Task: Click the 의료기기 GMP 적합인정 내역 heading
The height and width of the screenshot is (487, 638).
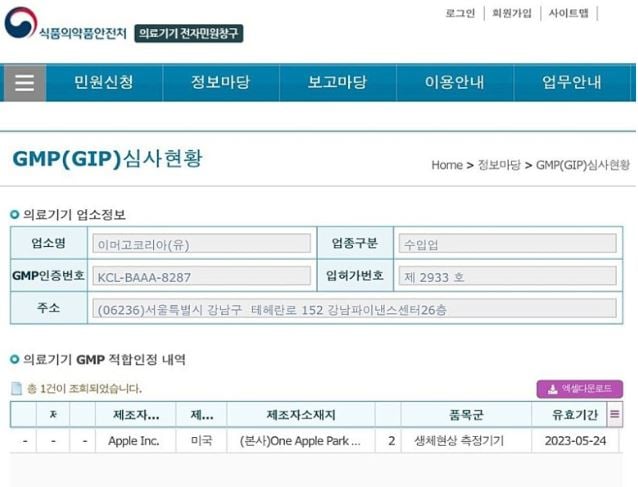Action: click(105, 360)
